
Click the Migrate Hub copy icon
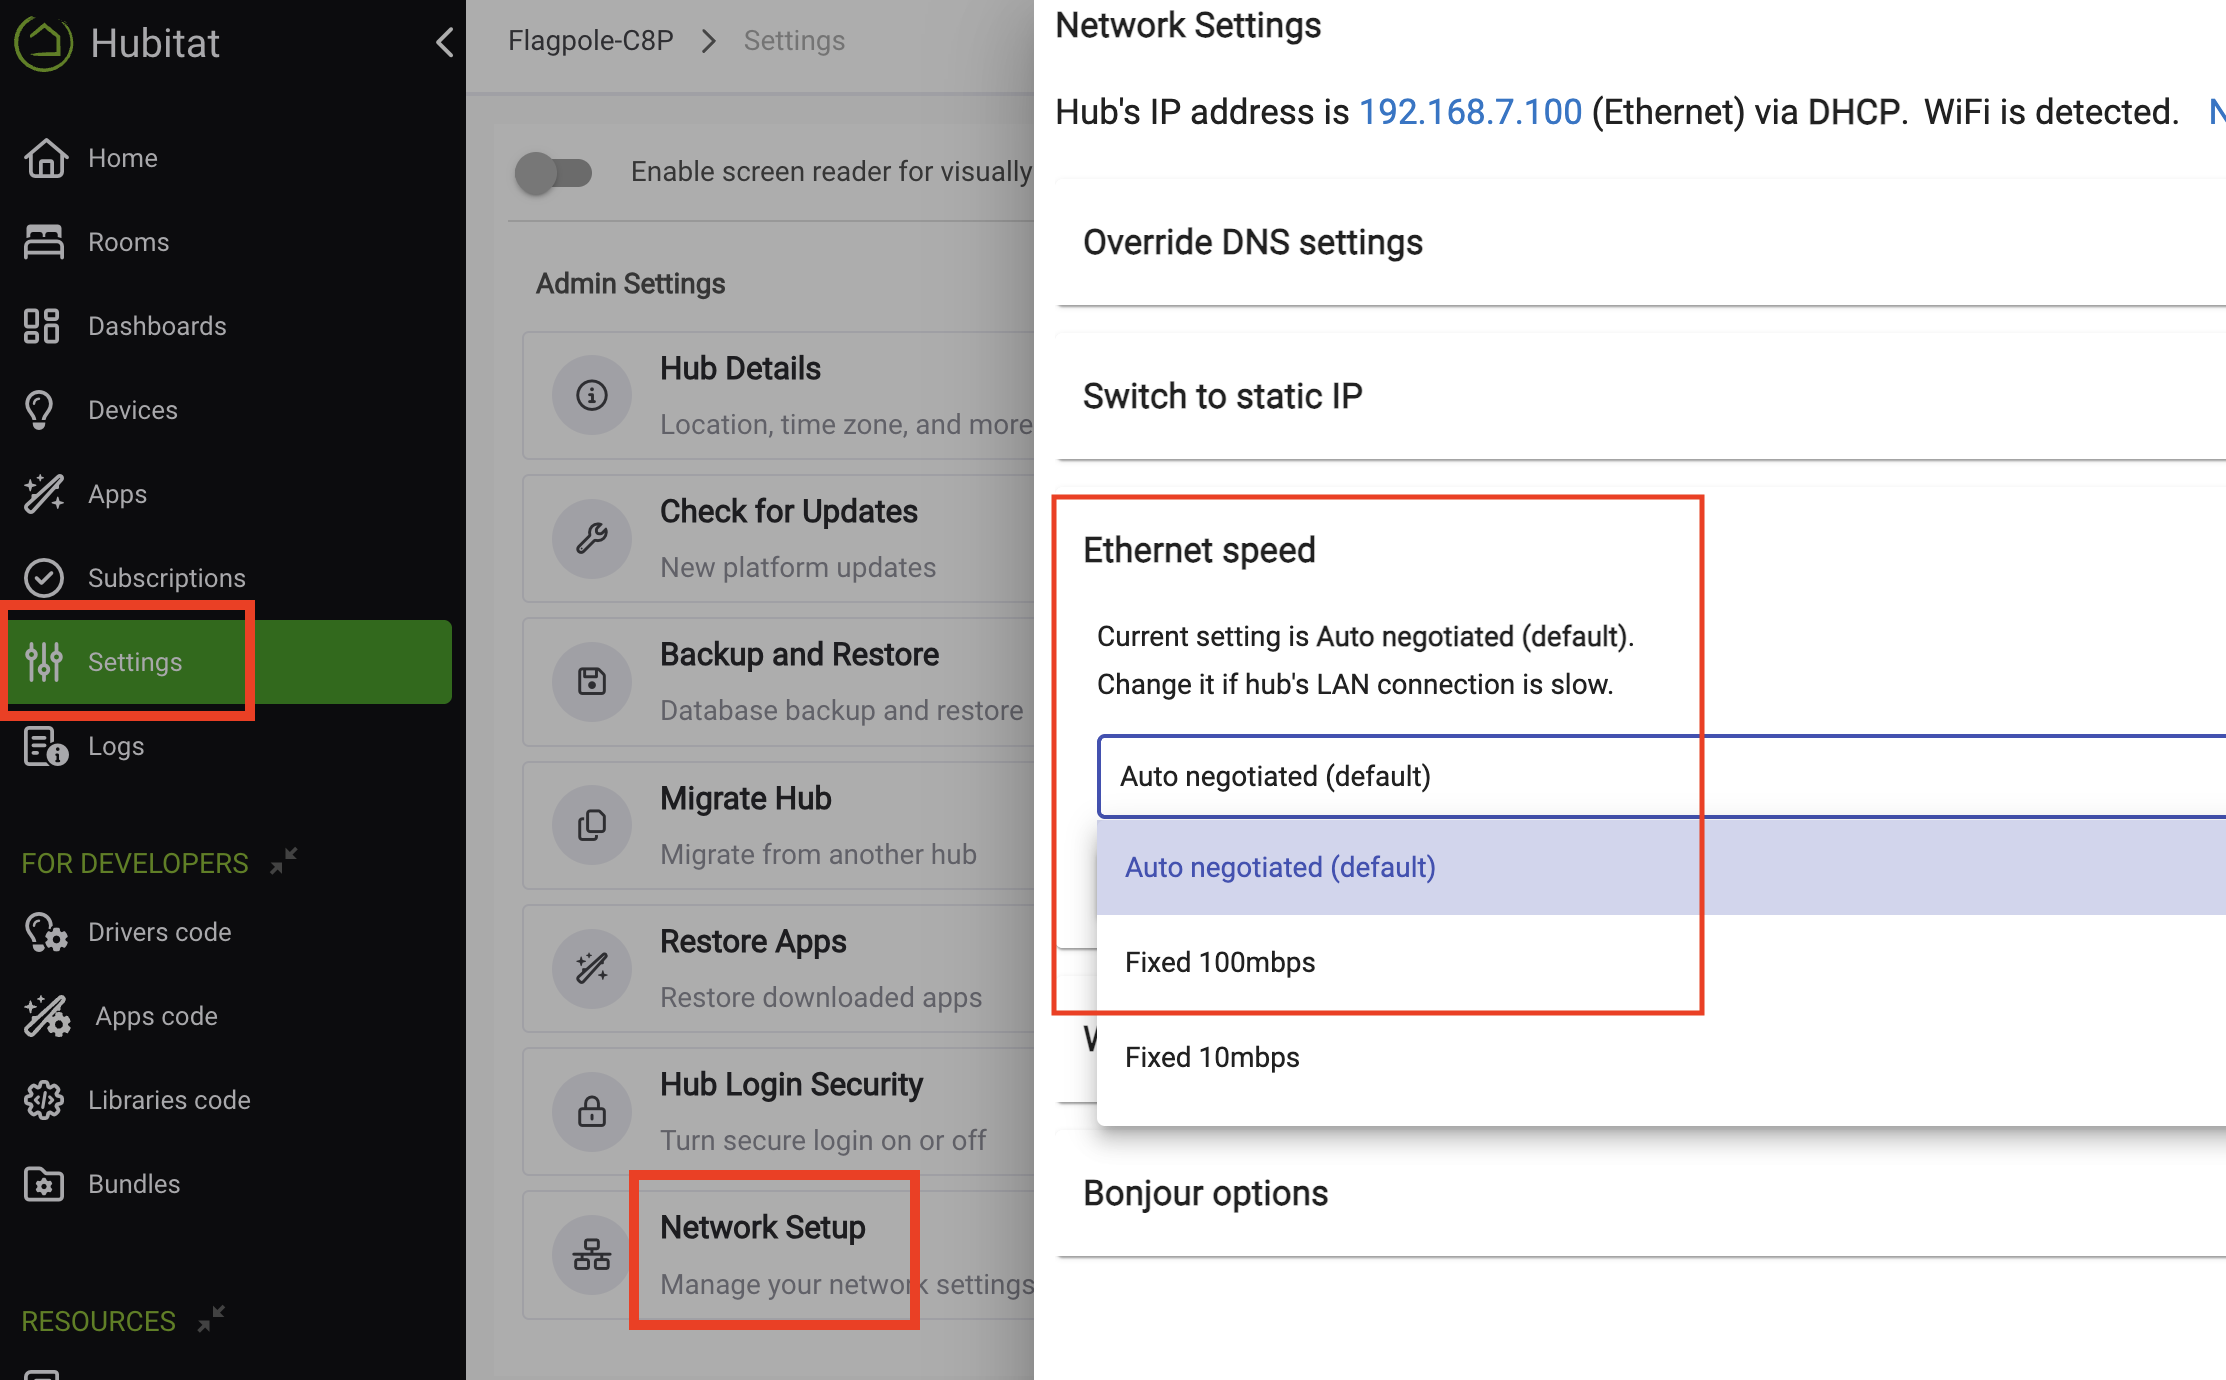pos(592,826)
